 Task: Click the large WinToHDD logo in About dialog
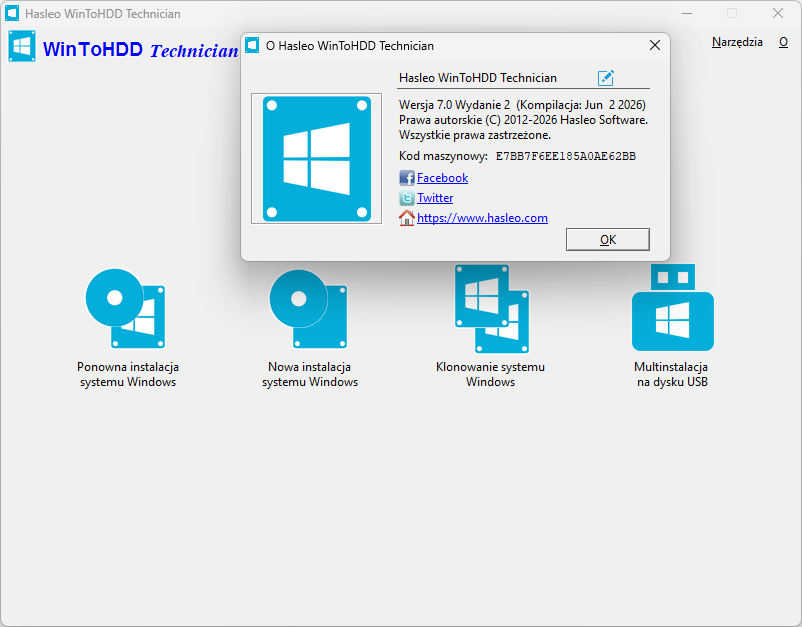pos(317,159)
